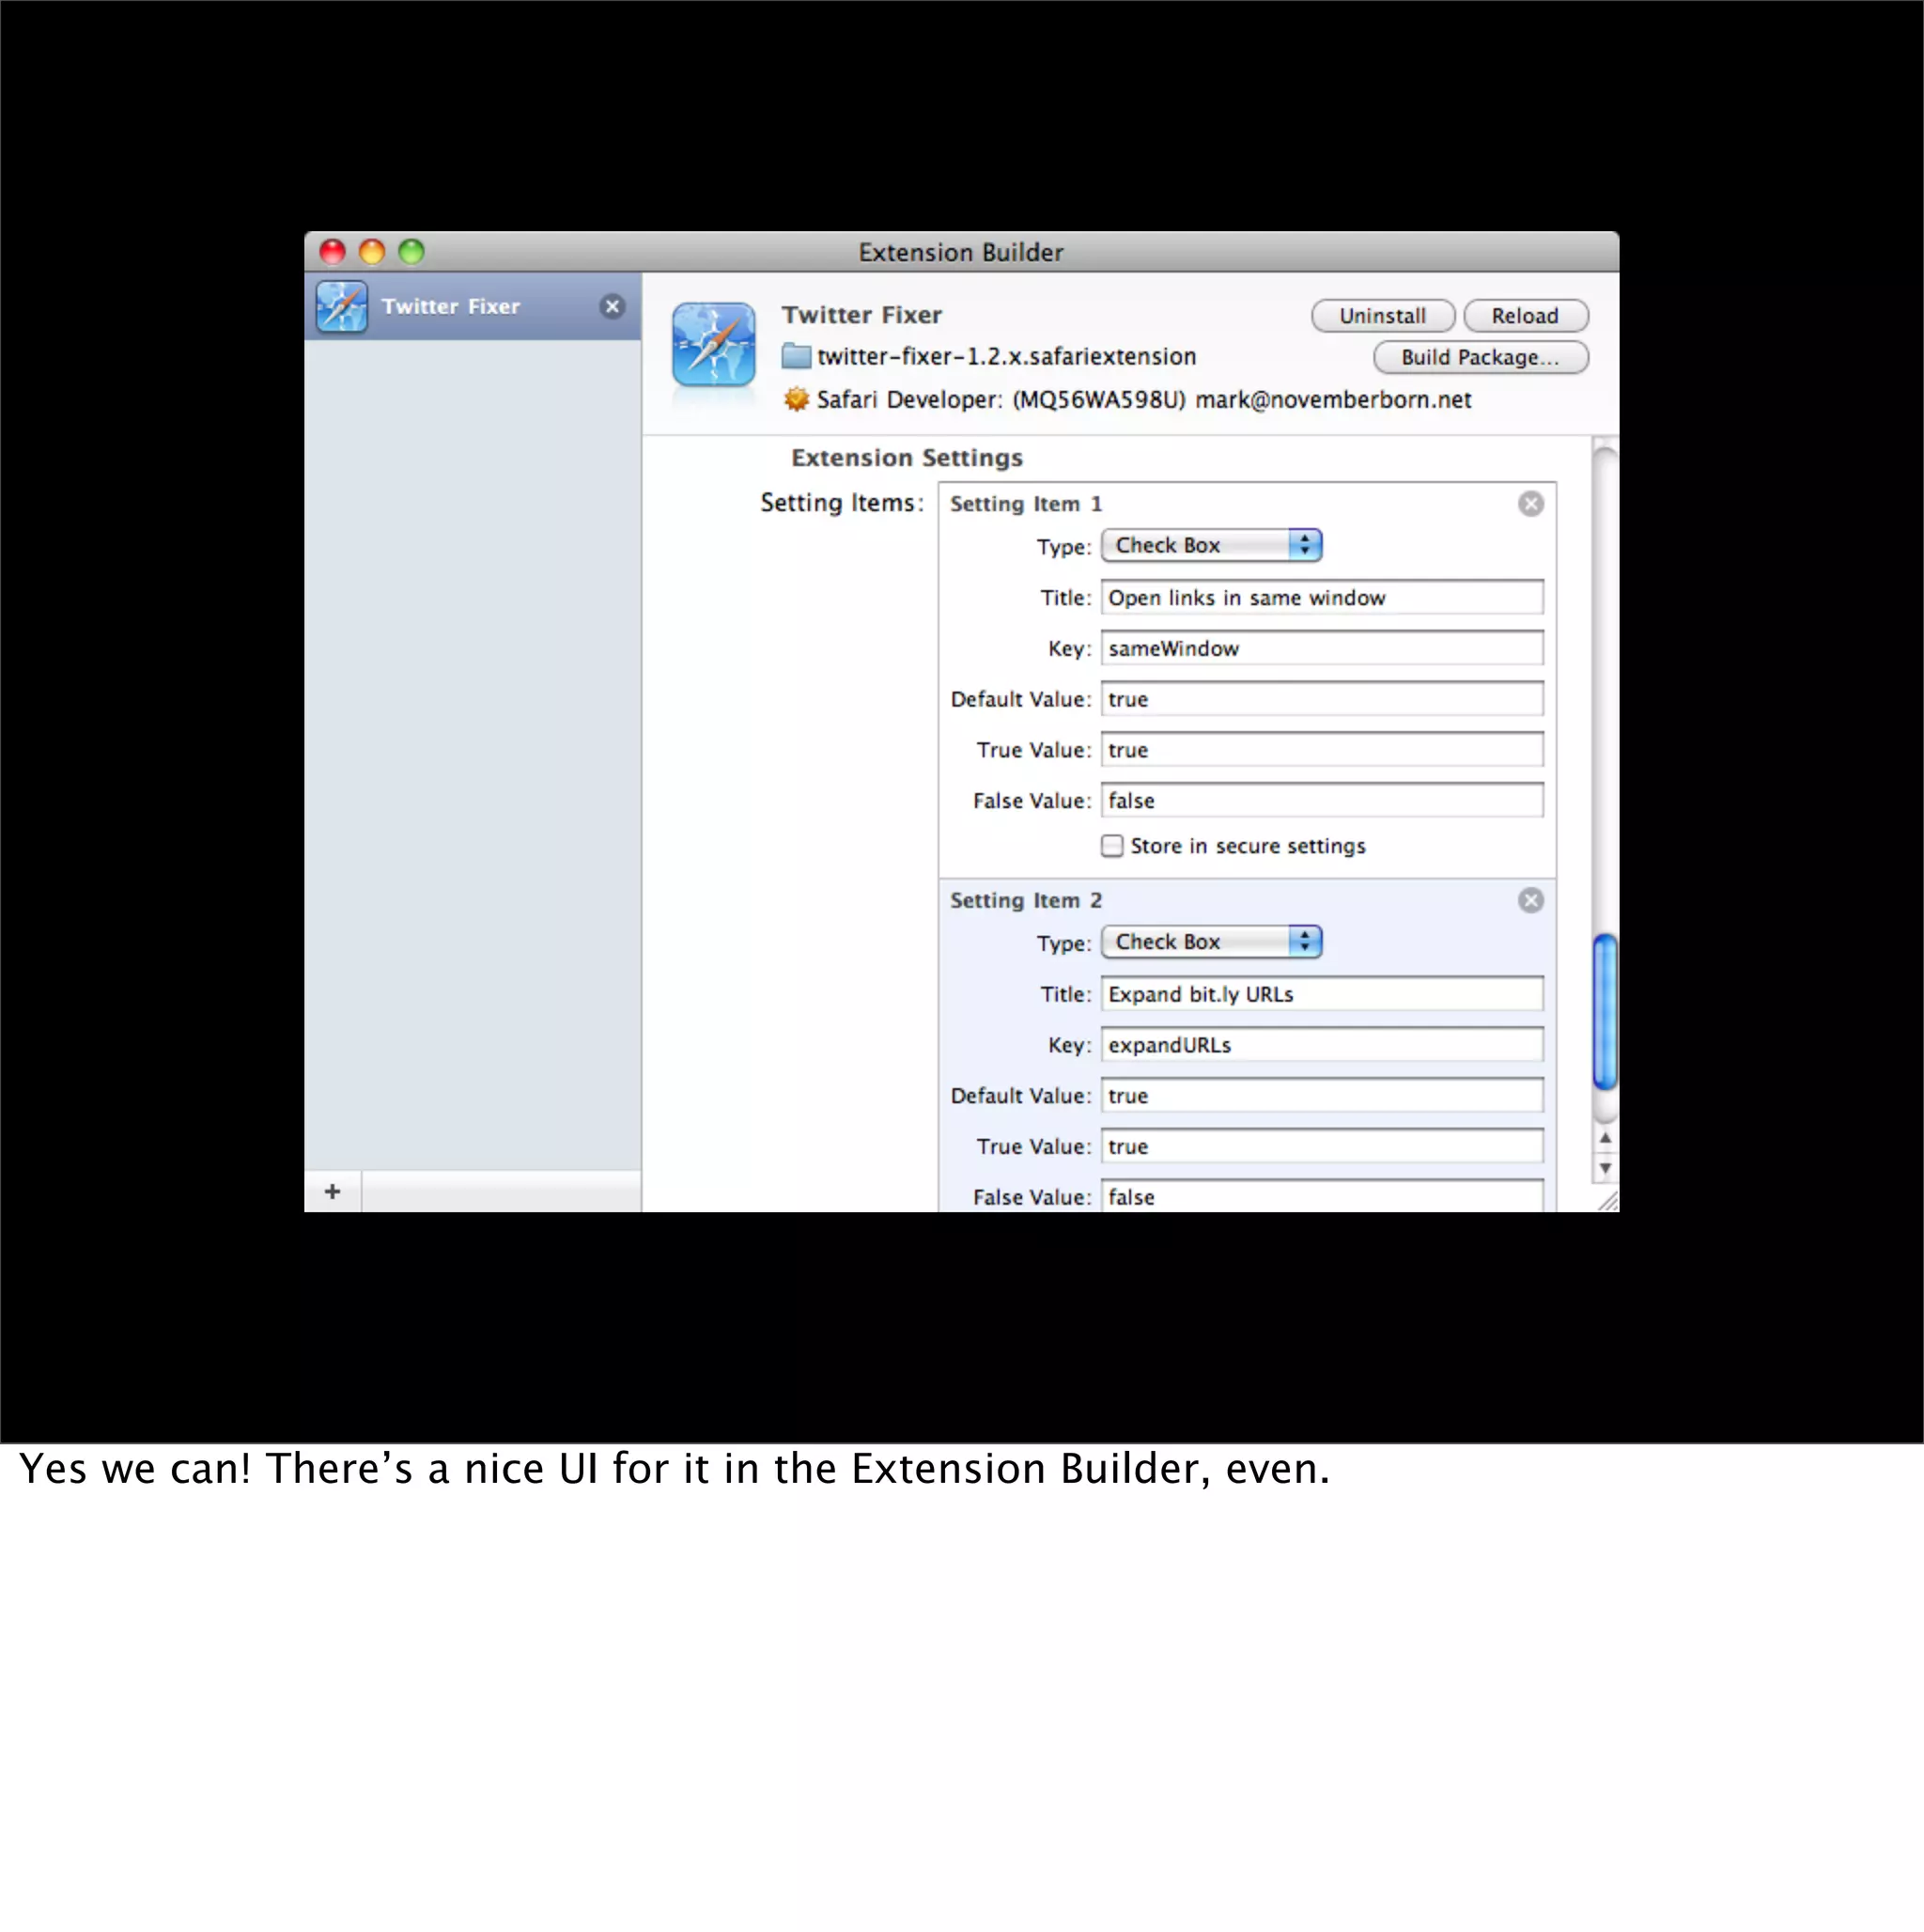Click the Safari Developer certificate badge icon
The width and height of the screenshot is (1924, 1932).
796,399
